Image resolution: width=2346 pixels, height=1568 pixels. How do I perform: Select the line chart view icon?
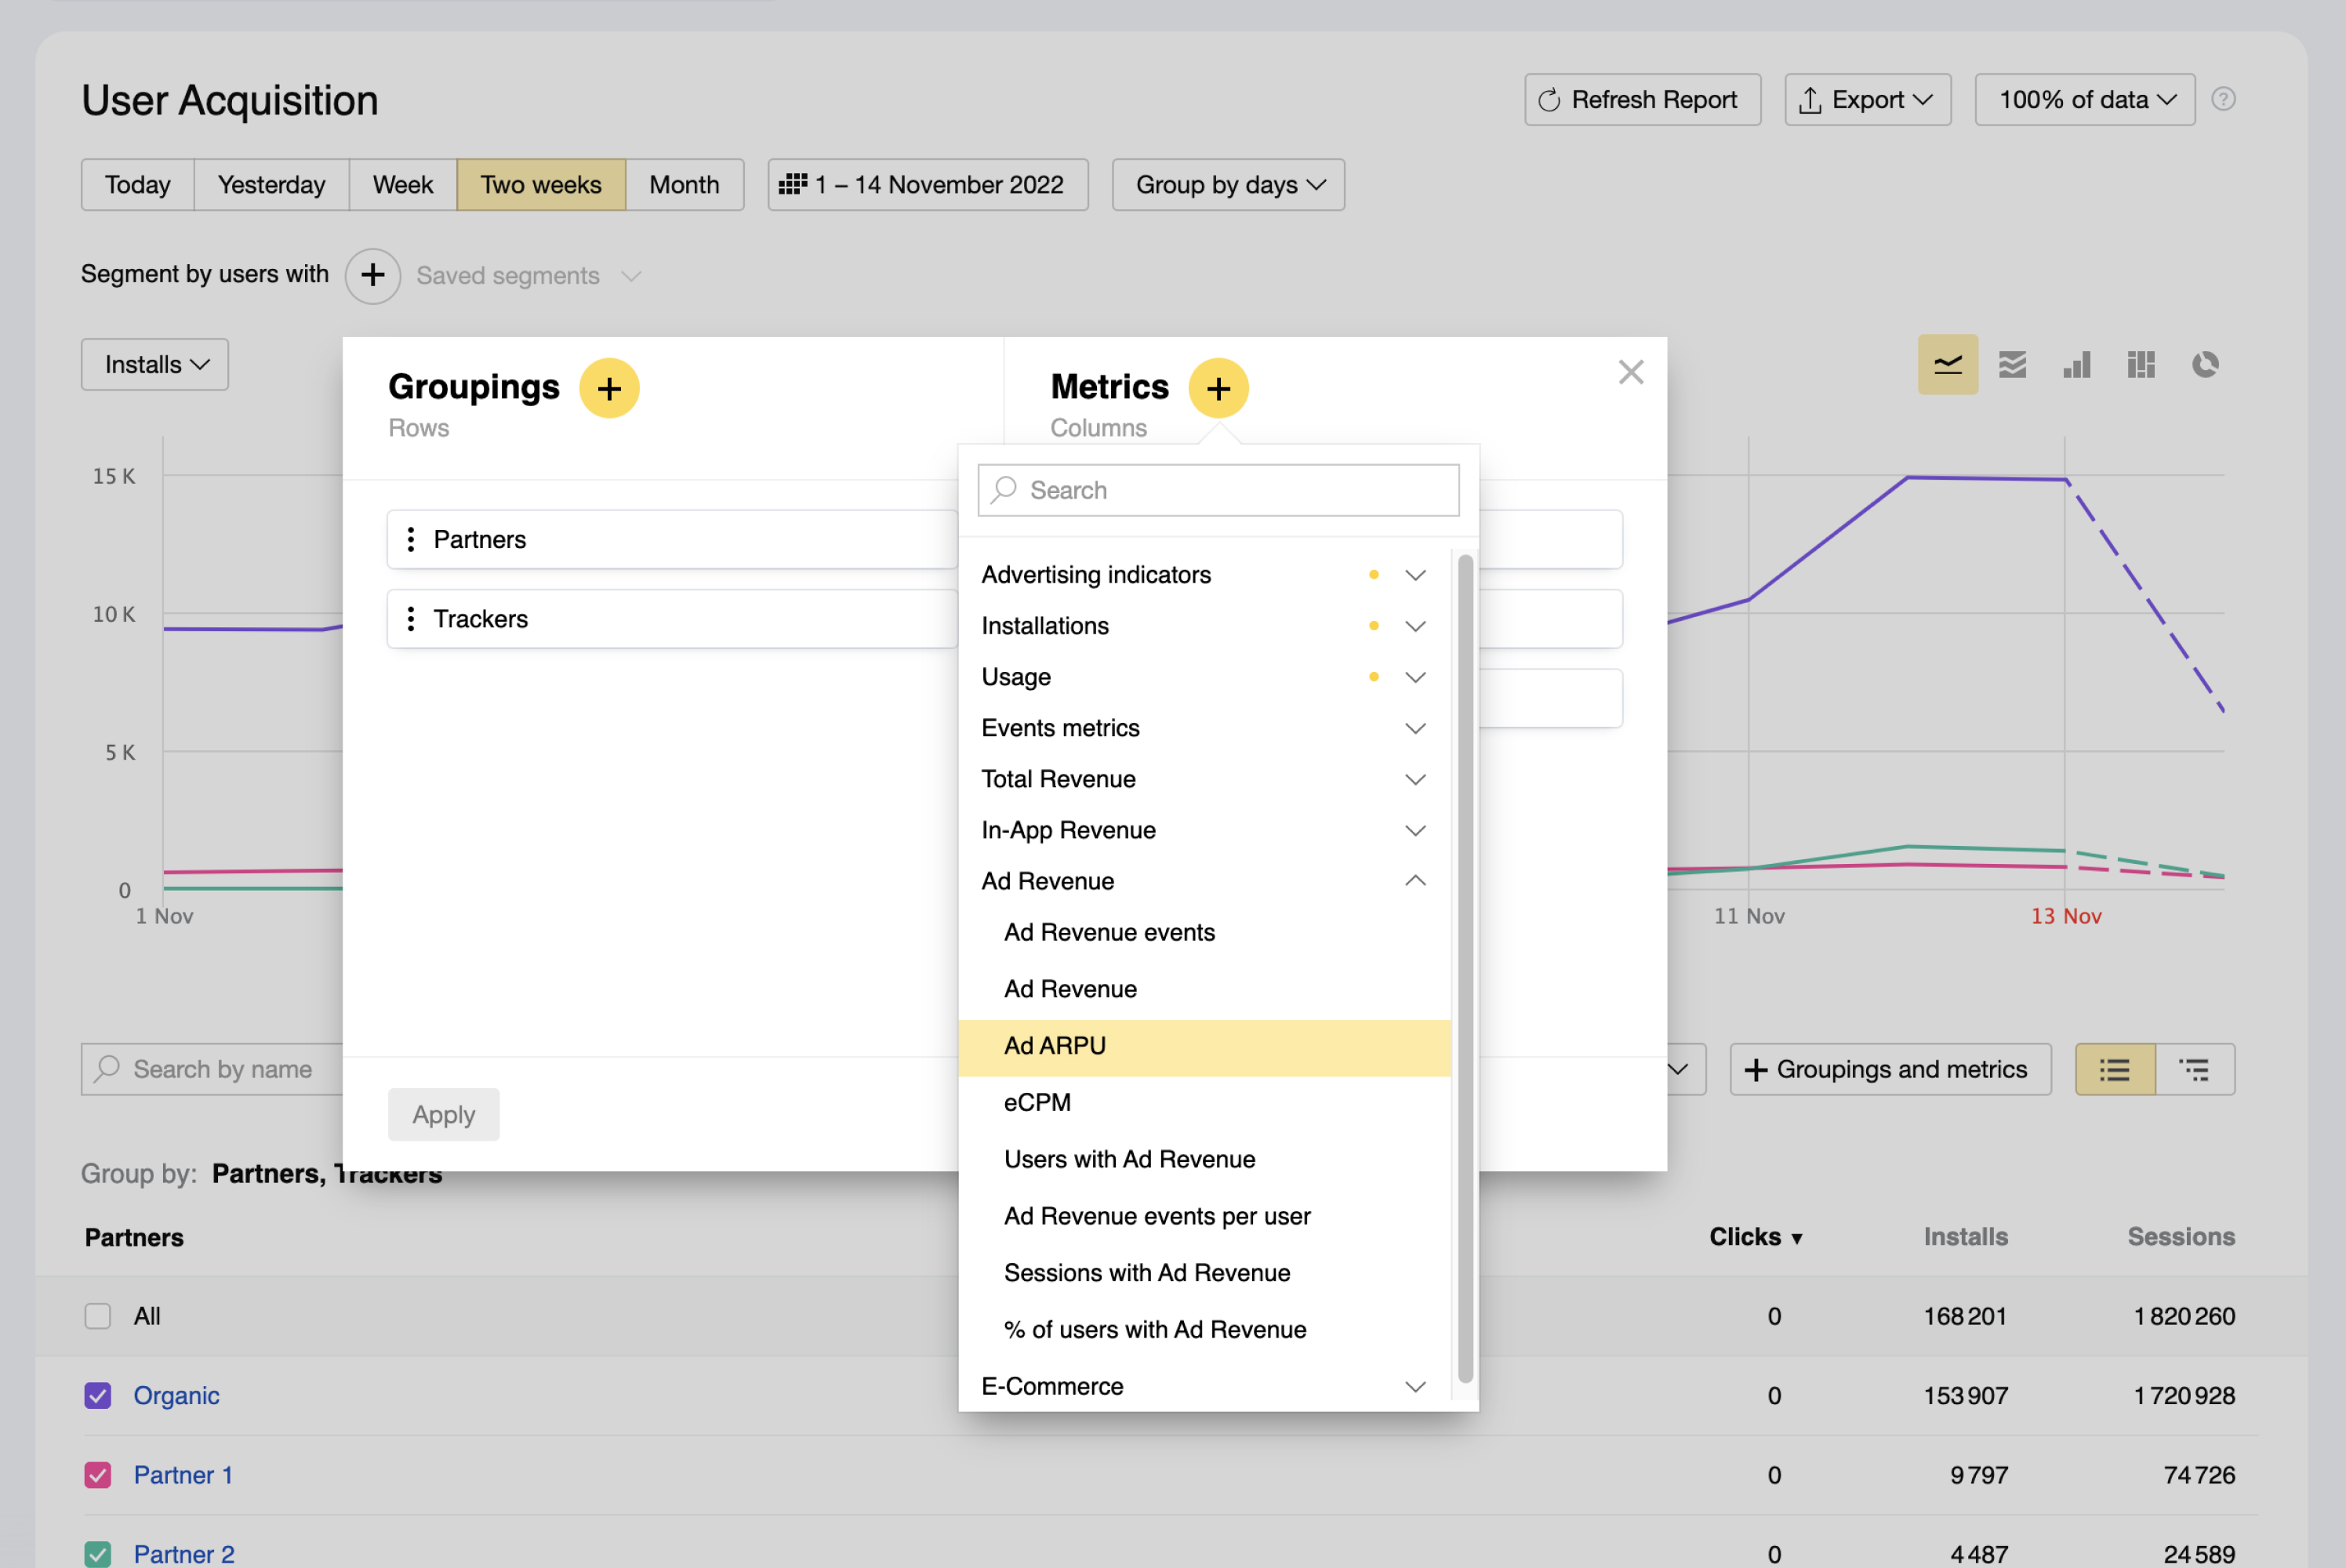(x=1947, y=364)
